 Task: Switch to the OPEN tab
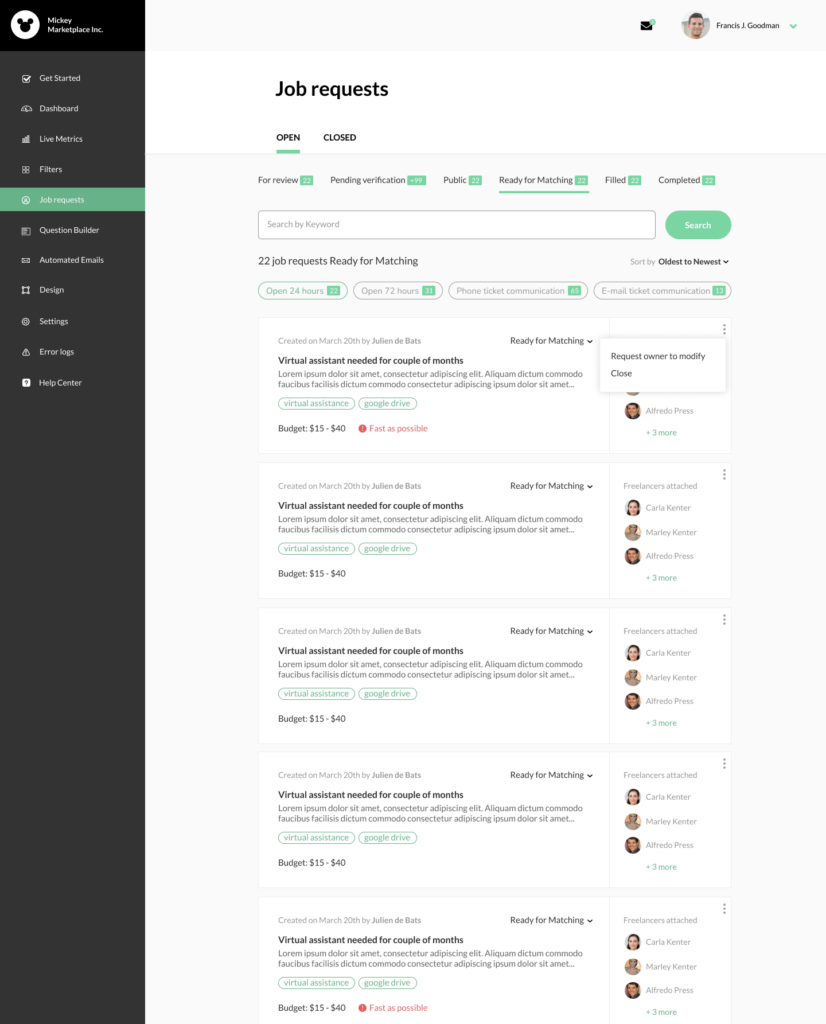click(288, 138)
